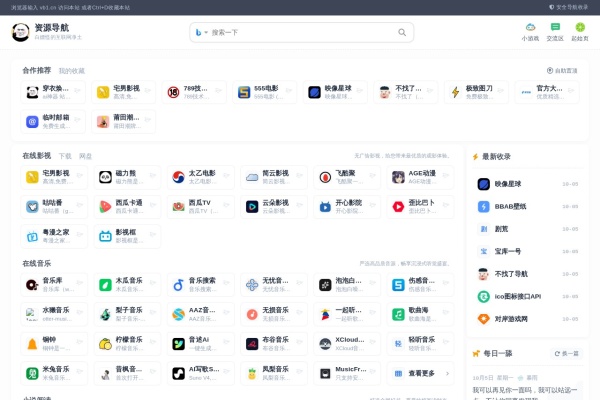600x400 pixels.
Task: Open the 西瓜TV card
Action: [201, 207]
